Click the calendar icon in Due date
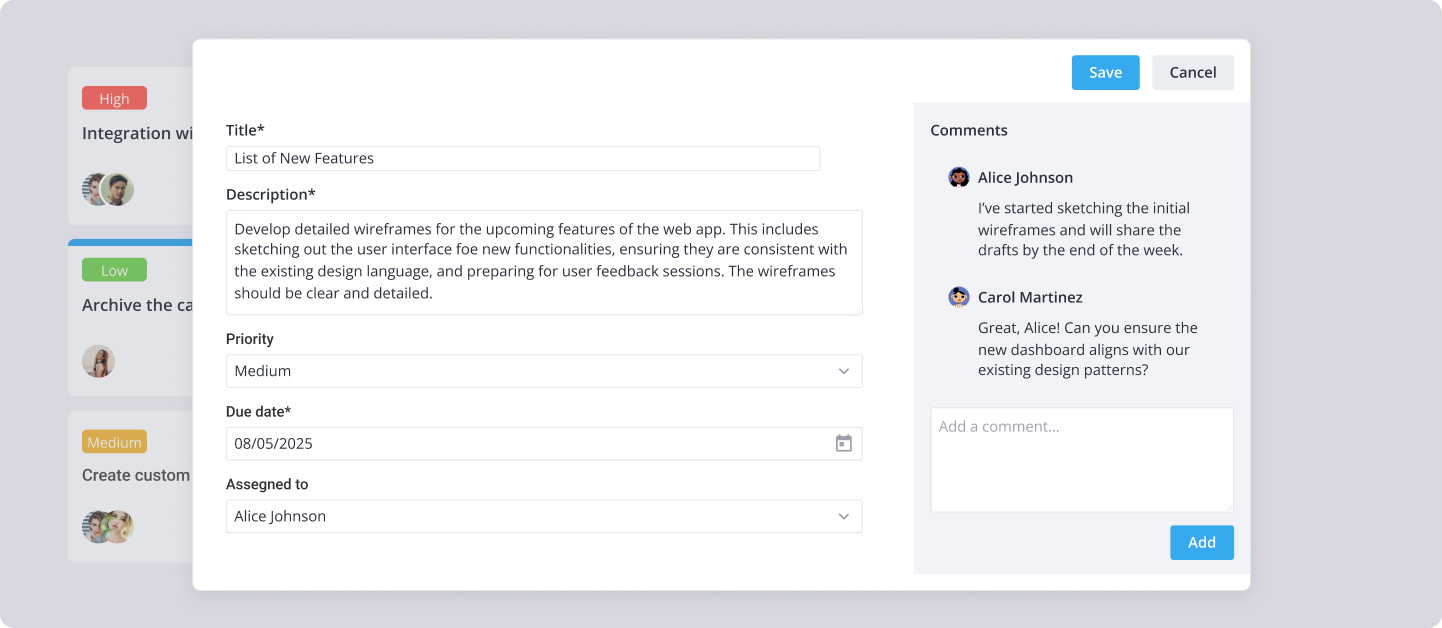This screenshot has width=1442, height=628. click(843, 443)
